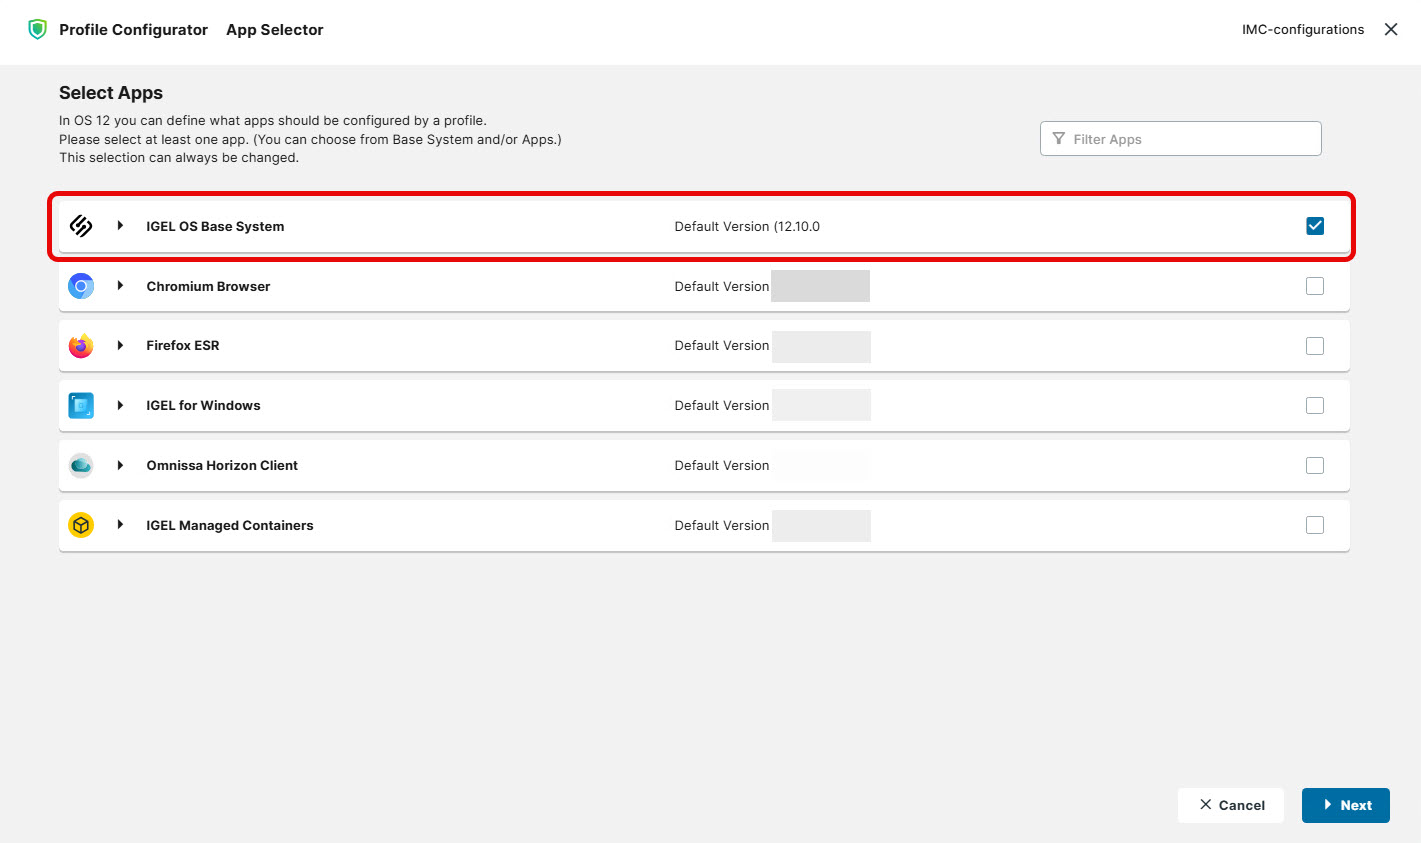The height and width of the screenshot is (843, 1421).
Task: Click into the Filter Apps field
Action: pyautogui.click(x=1181, y=139)
